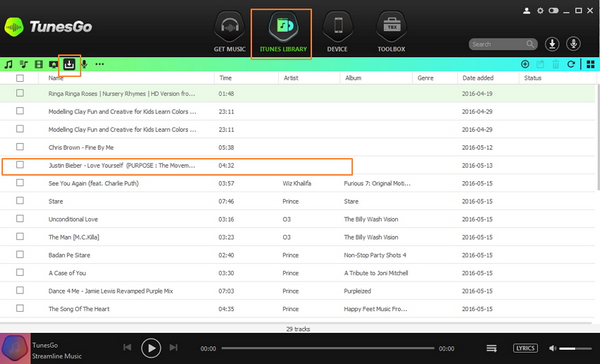Click the search magnifier icon
Viewport: 600px width, 364px height.
[530, 44]
